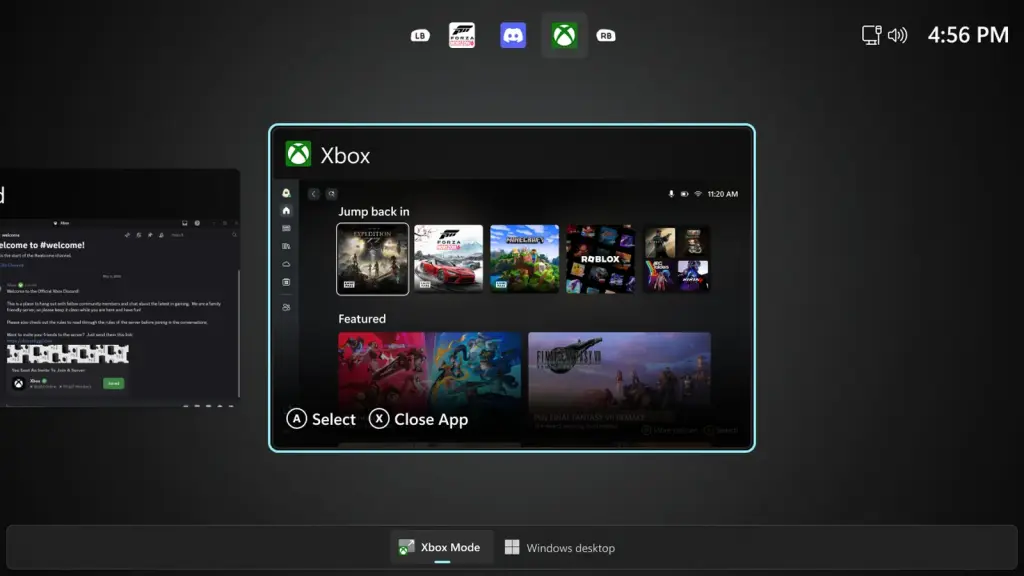The width and height of the screenshot is (1024, 576).
Task: Click microphone status icon in Xbox preview
Action: coord(671,194)
